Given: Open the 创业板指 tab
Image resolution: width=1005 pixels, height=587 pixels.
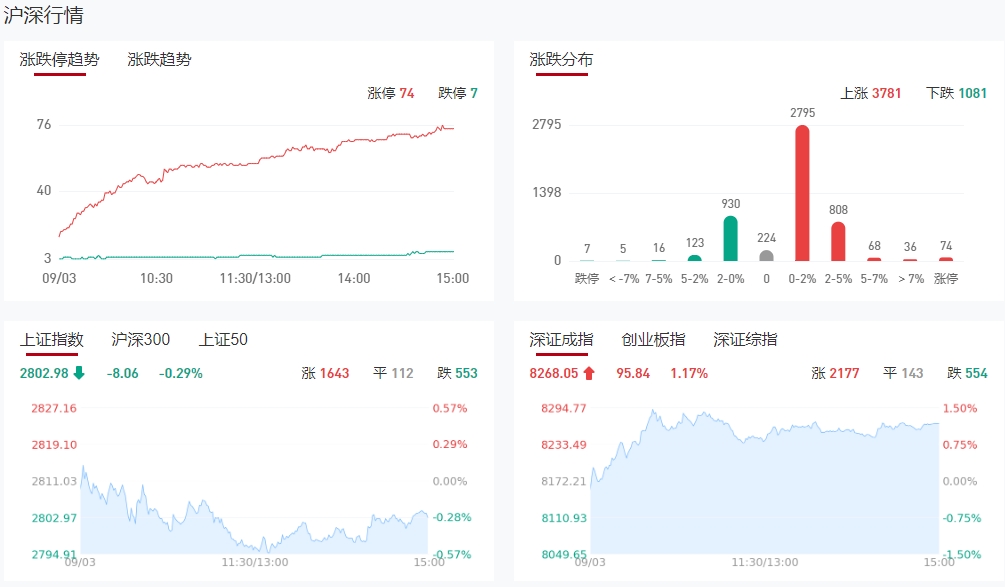Looking at the screenshot, I should (x=653, y=340).
